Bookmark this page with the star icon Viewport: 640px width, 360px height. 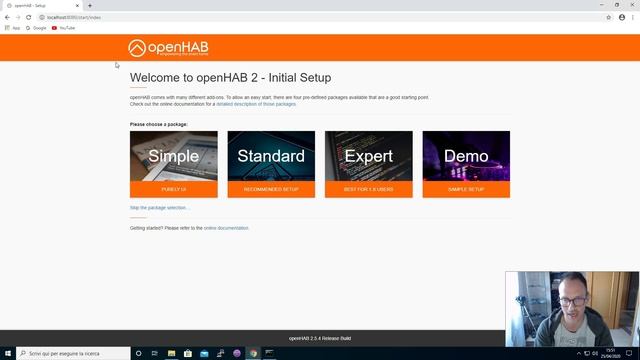tap(609, 18)
